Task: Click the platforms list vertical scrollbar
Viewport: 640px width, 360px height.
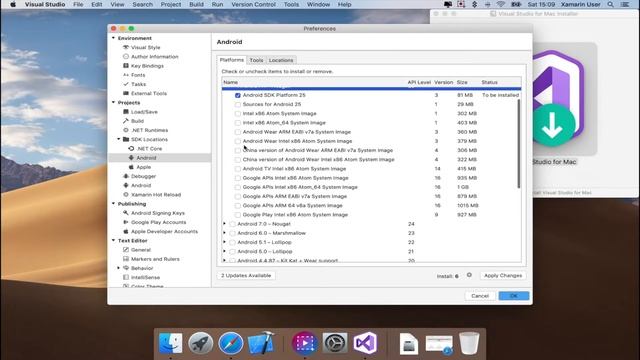Action: pyautogui.click(x=519, y=143)
